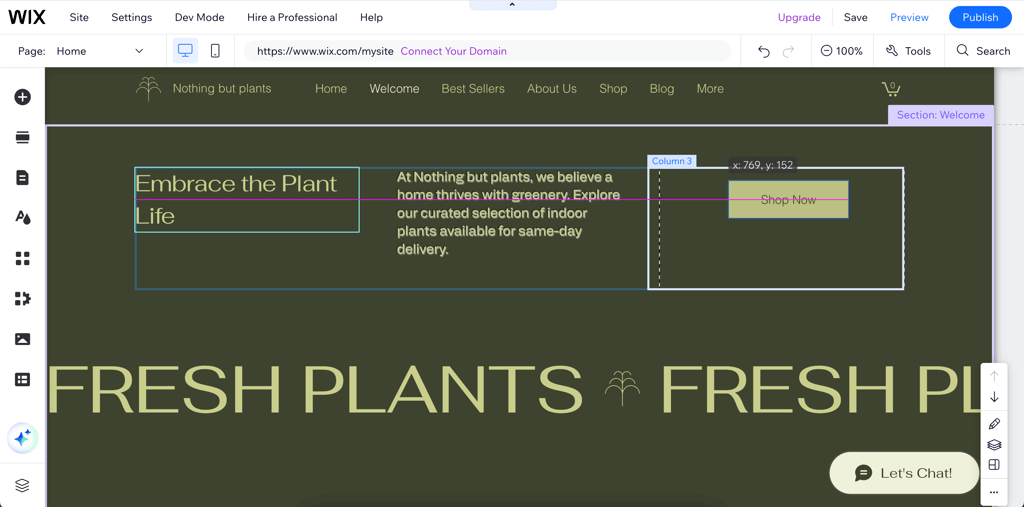
Task: Click the Section: Welcome label
Action: pos(940,114)
